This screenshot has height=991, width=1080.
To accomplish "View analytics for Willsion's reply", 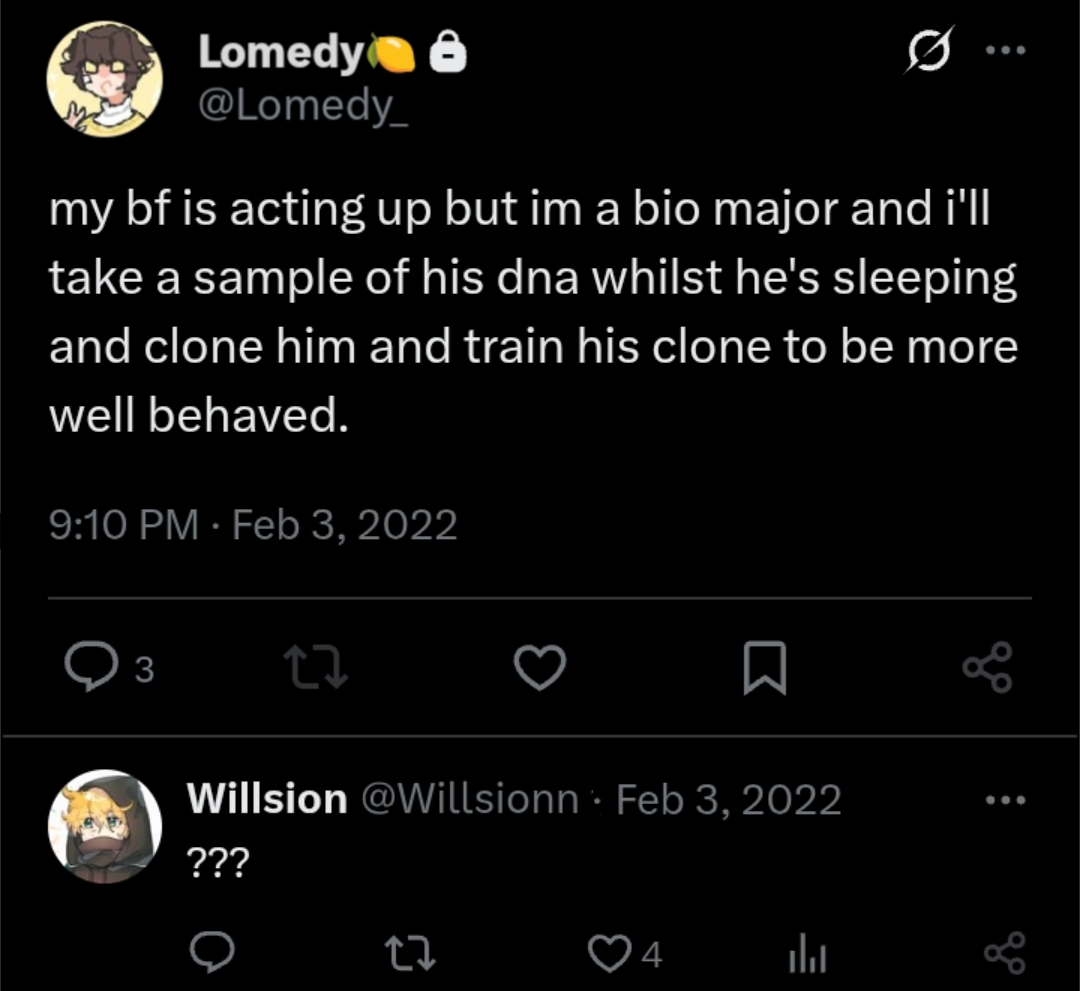I will (x=807, y=954).
